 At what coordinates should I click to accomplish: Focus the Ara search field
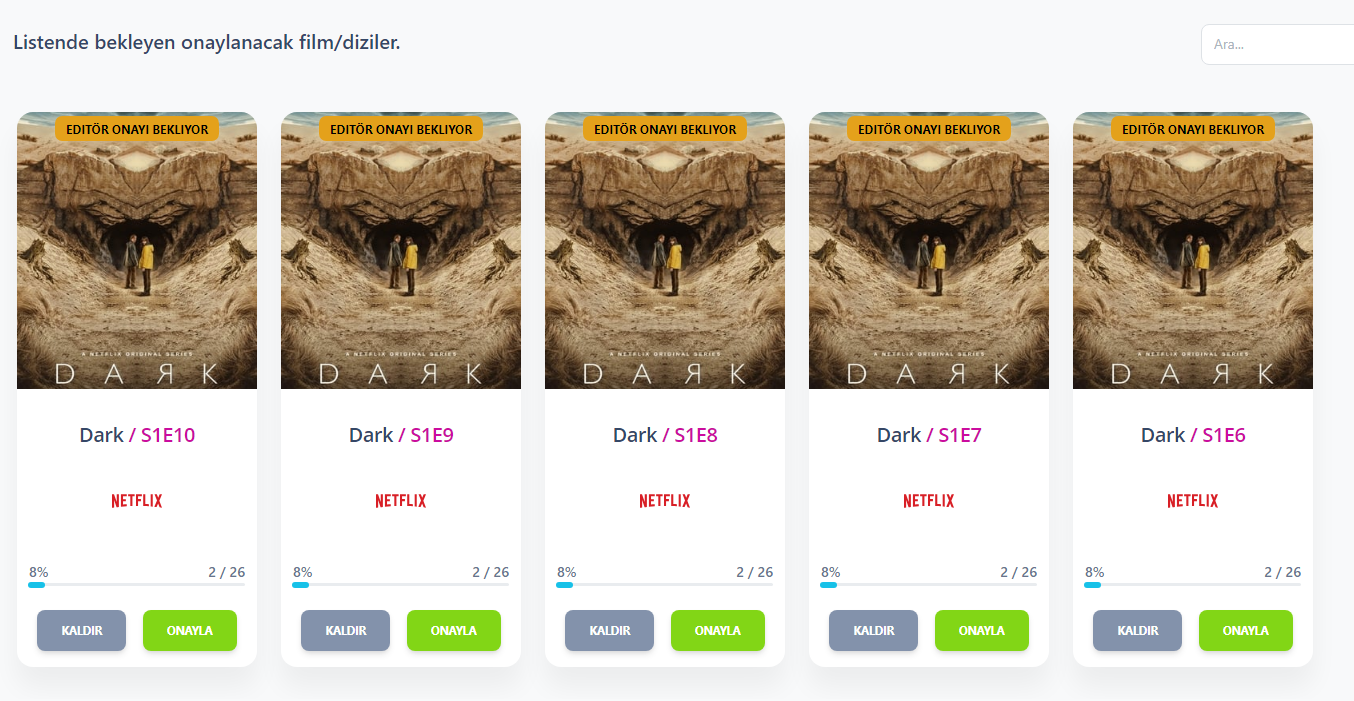click(1278, 45)
